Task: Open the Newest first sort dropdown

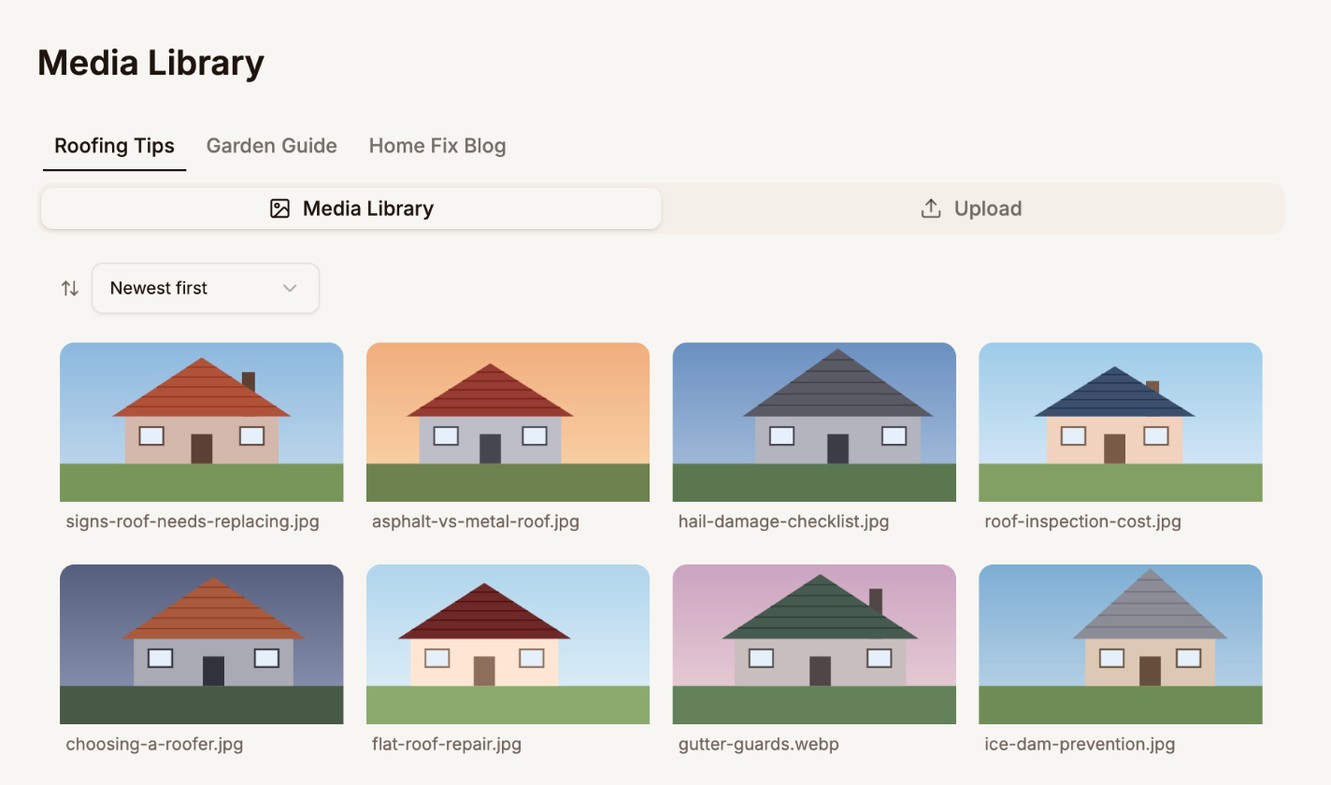Action: tap(206, 288)
